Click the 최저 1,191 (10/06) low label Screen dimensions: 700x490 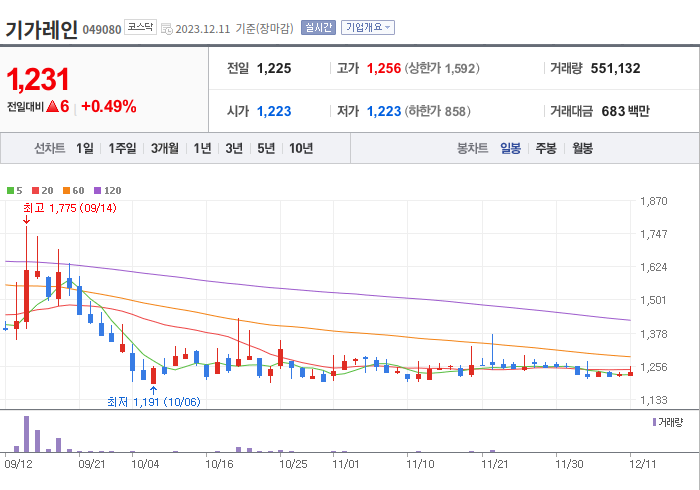(x=154, y=402)
